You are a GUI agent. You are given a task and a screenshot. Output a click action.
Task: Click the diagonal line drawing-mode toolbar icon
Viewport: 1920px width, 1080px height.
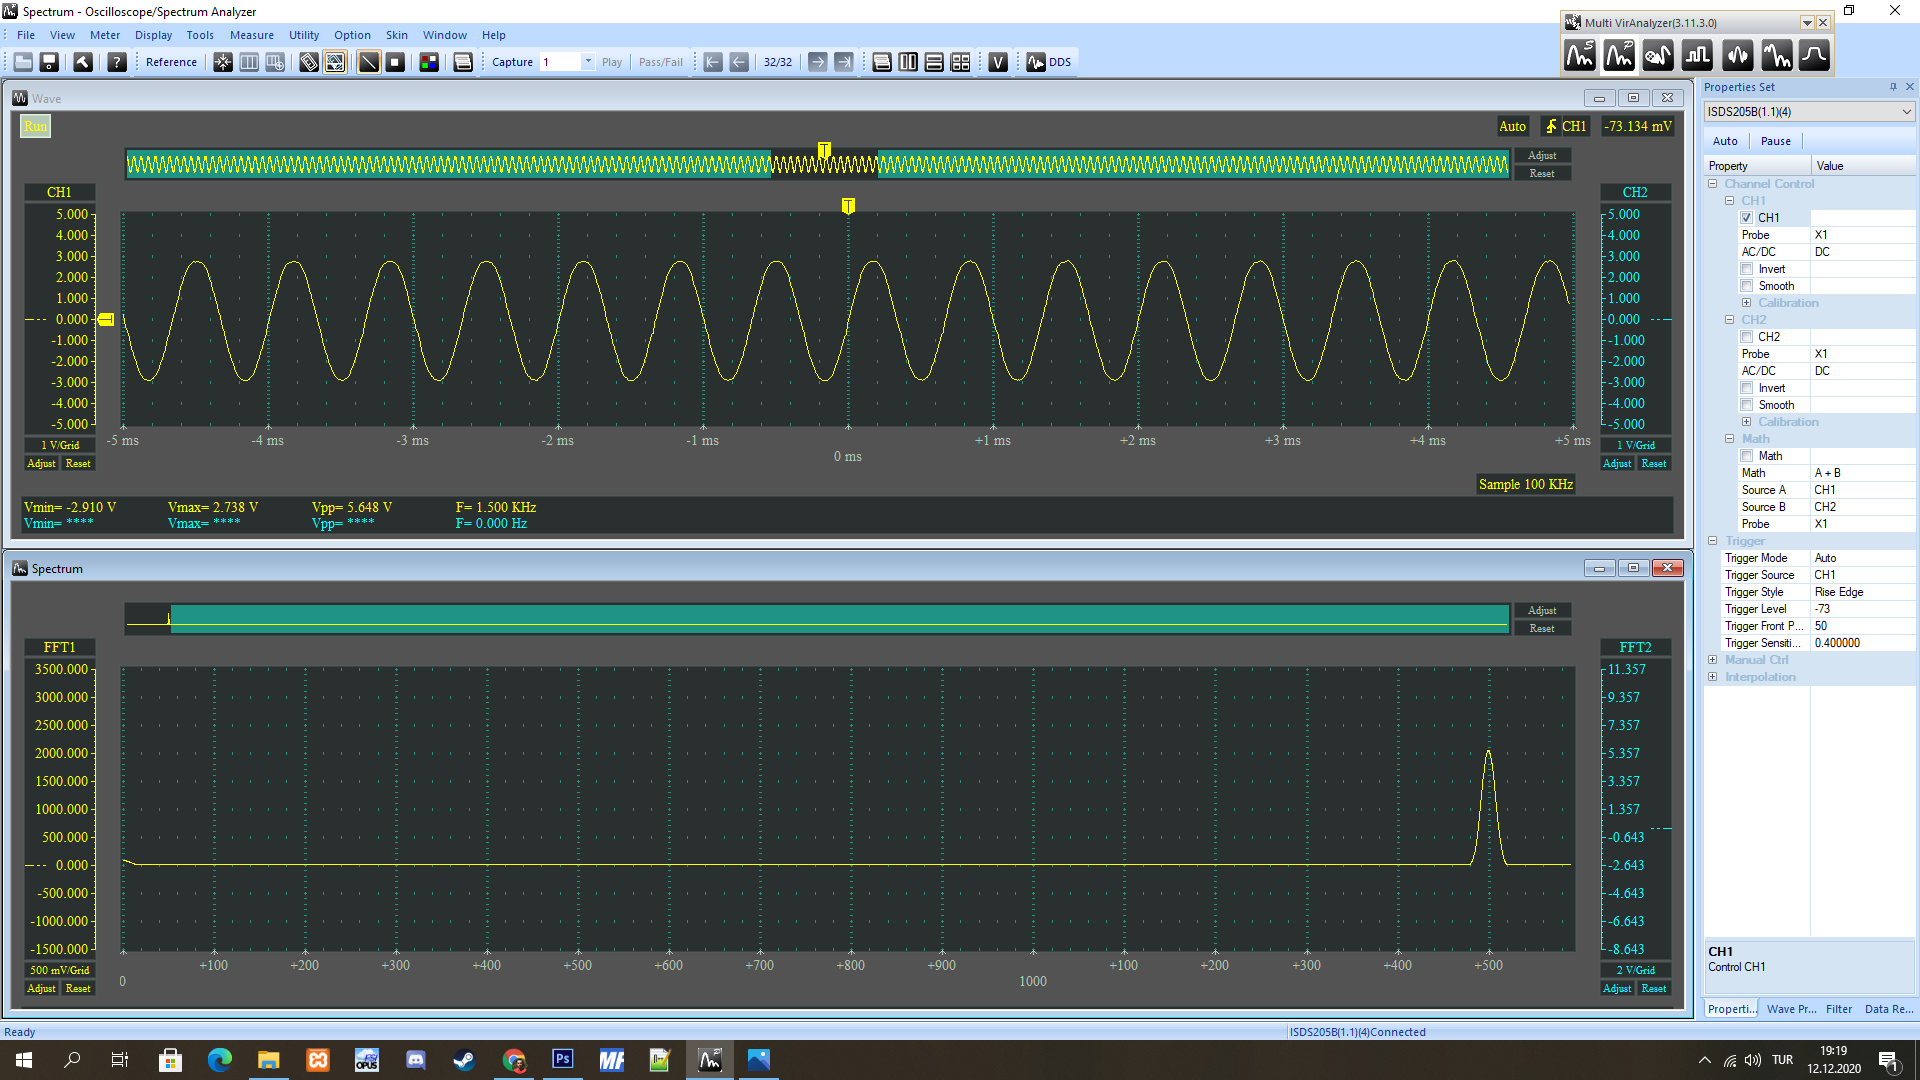(369, 62)
